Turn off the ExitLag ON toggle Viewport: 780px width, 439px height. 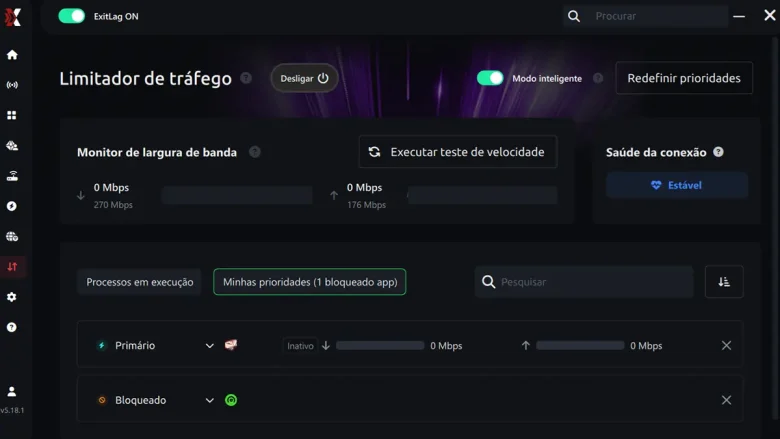point(72,16)
